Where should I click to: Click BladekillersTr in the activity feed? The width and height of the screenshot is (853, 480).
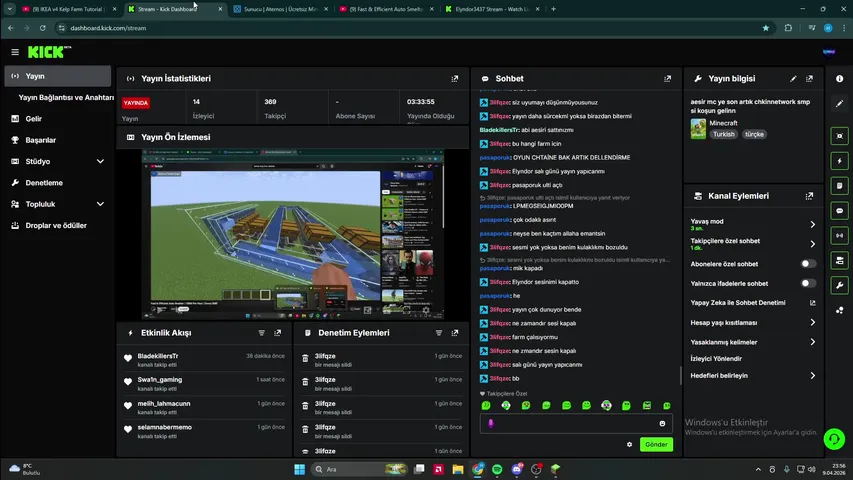(x=158, y=356)
